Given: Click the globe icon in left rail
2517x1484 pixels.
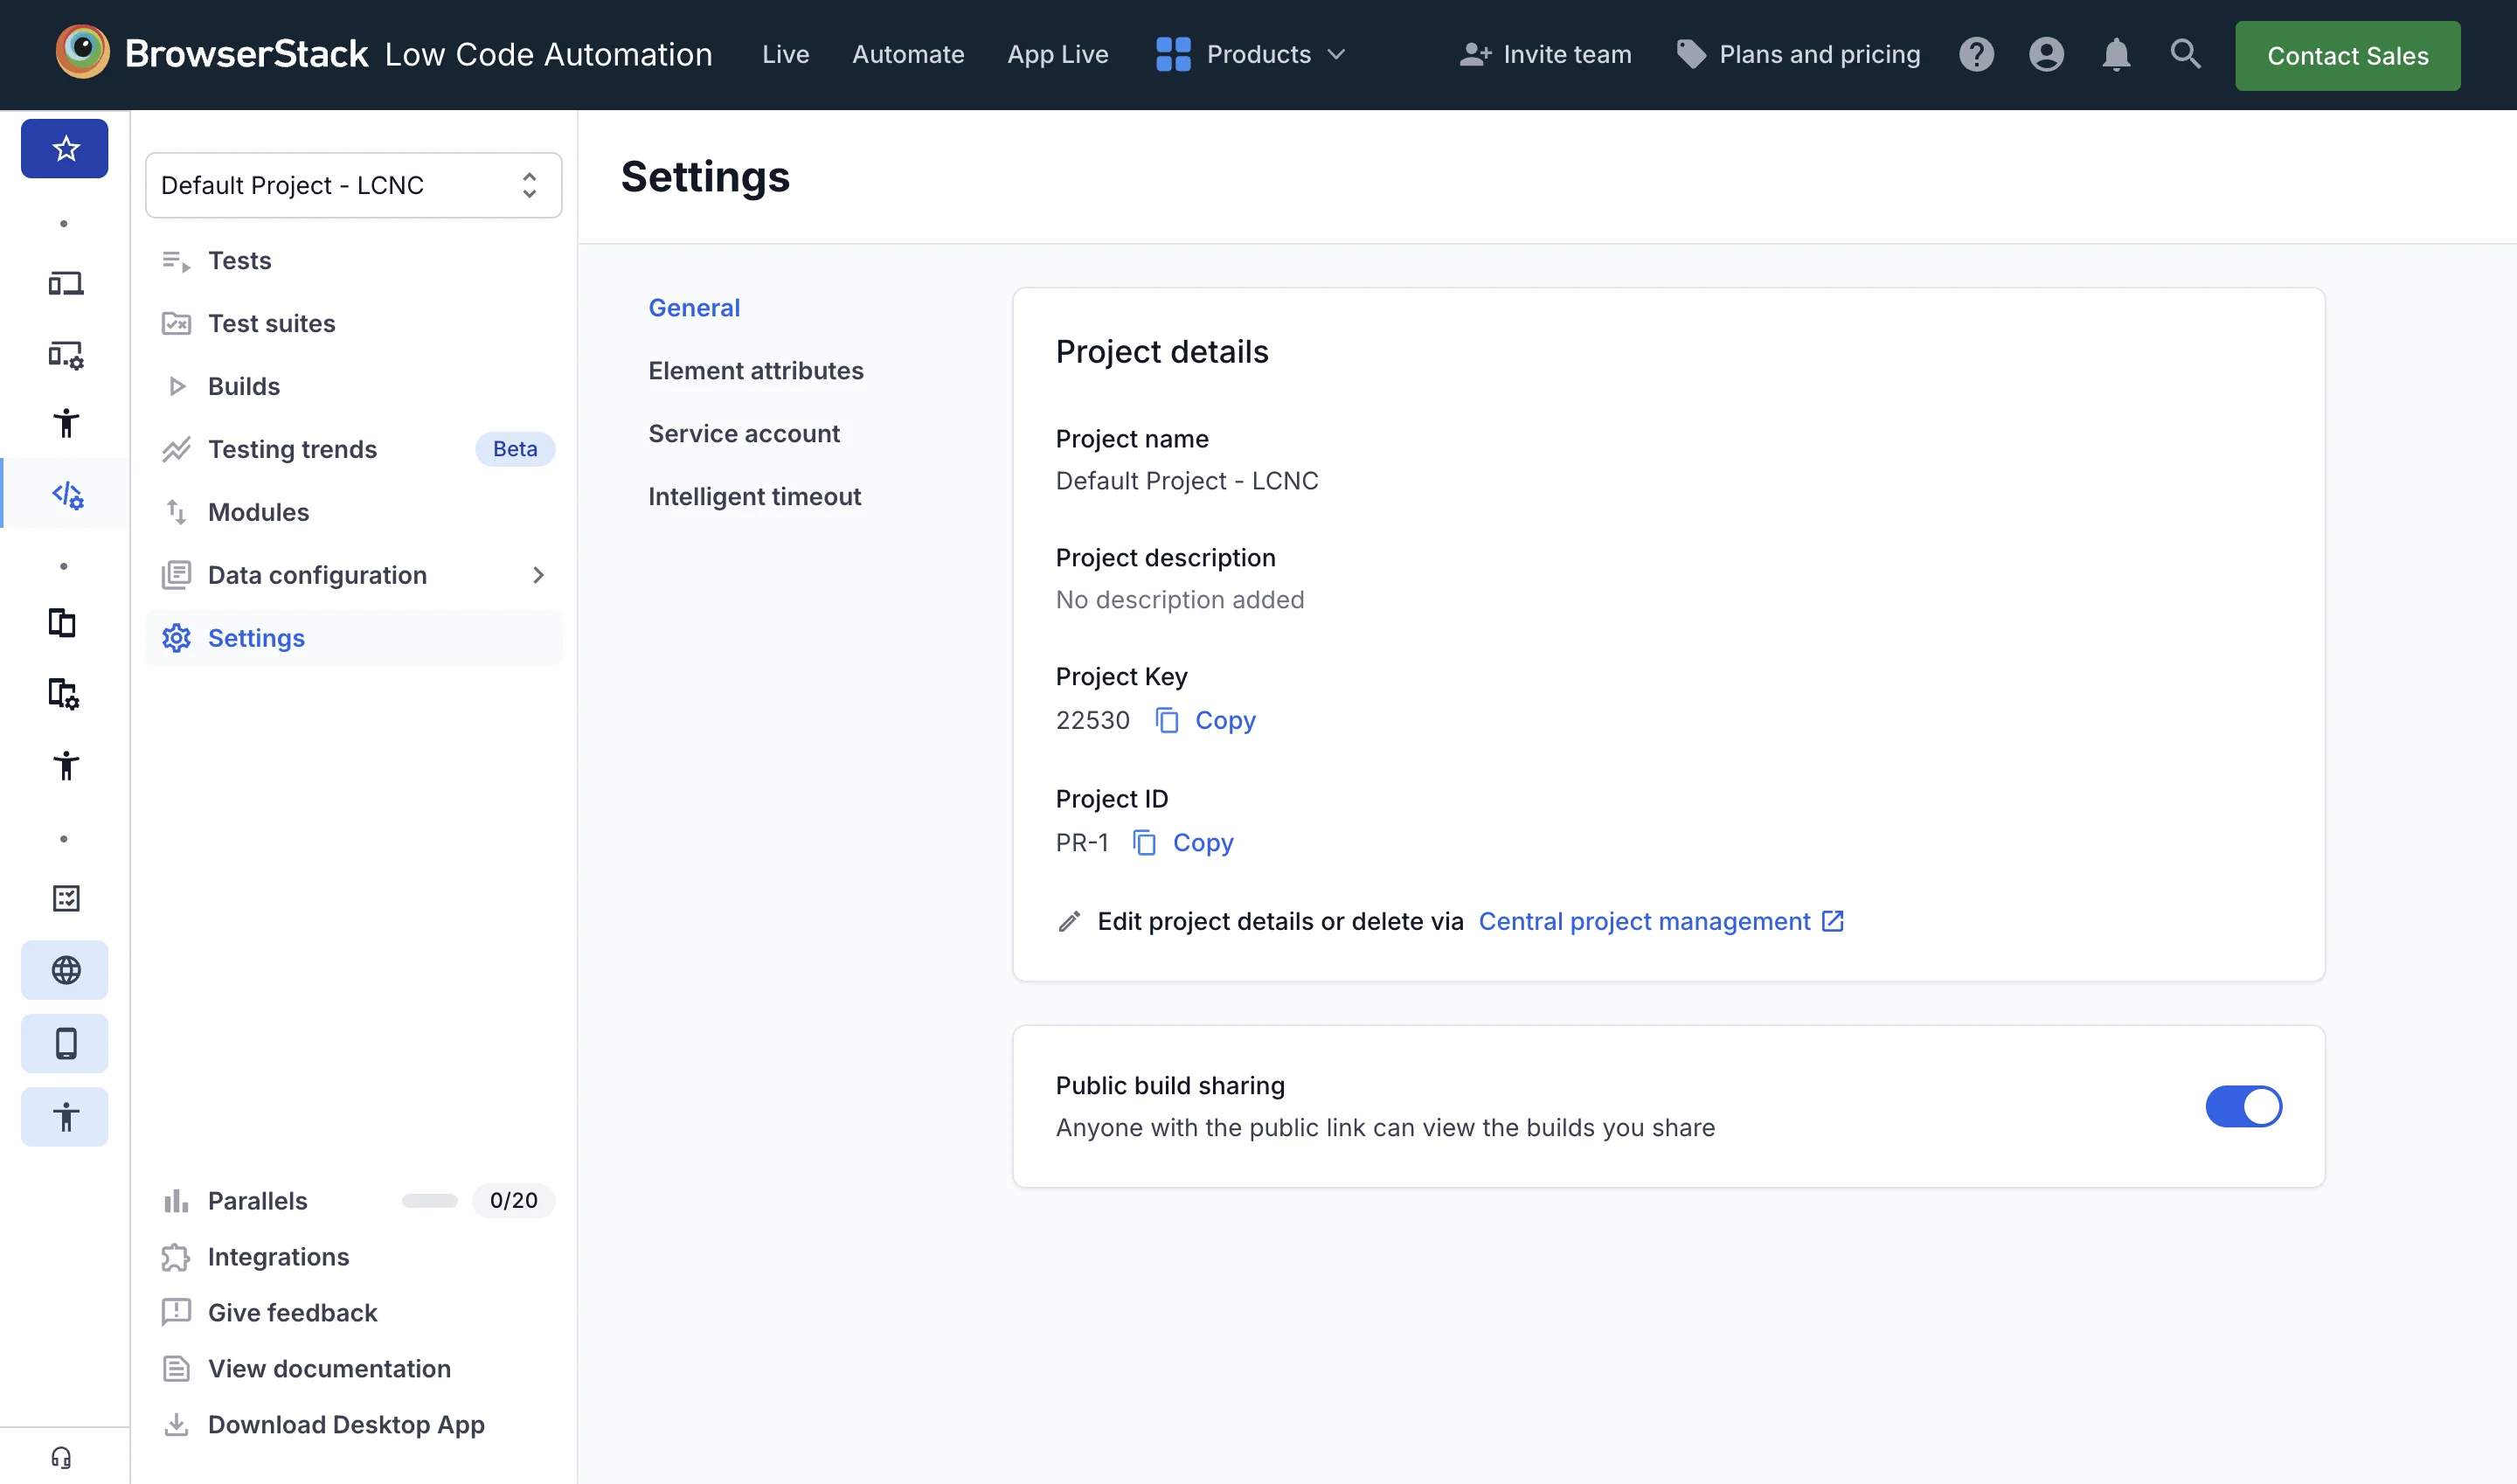Looking at the screenshot, I should 65,969.
